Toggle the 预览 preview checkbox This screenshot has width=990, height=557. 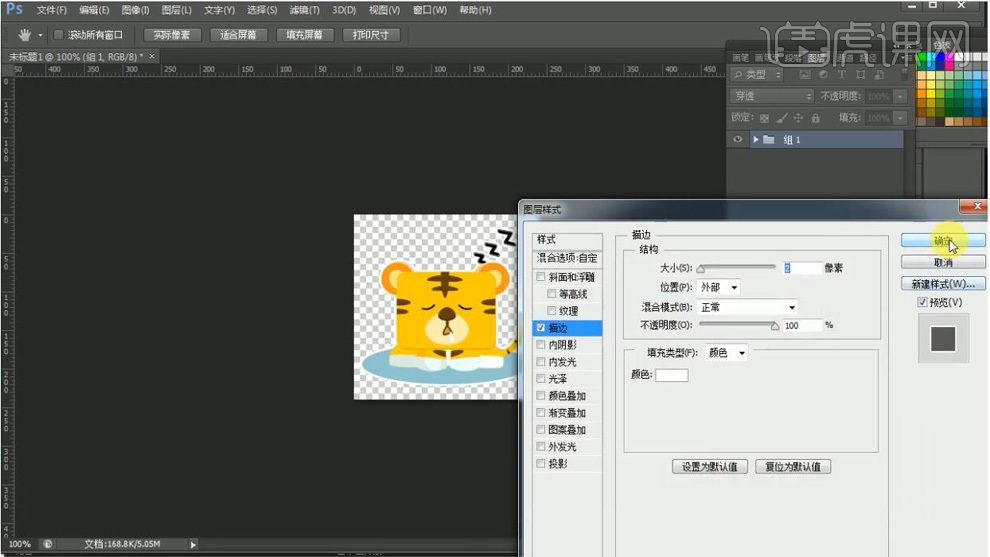coord(922,302)
